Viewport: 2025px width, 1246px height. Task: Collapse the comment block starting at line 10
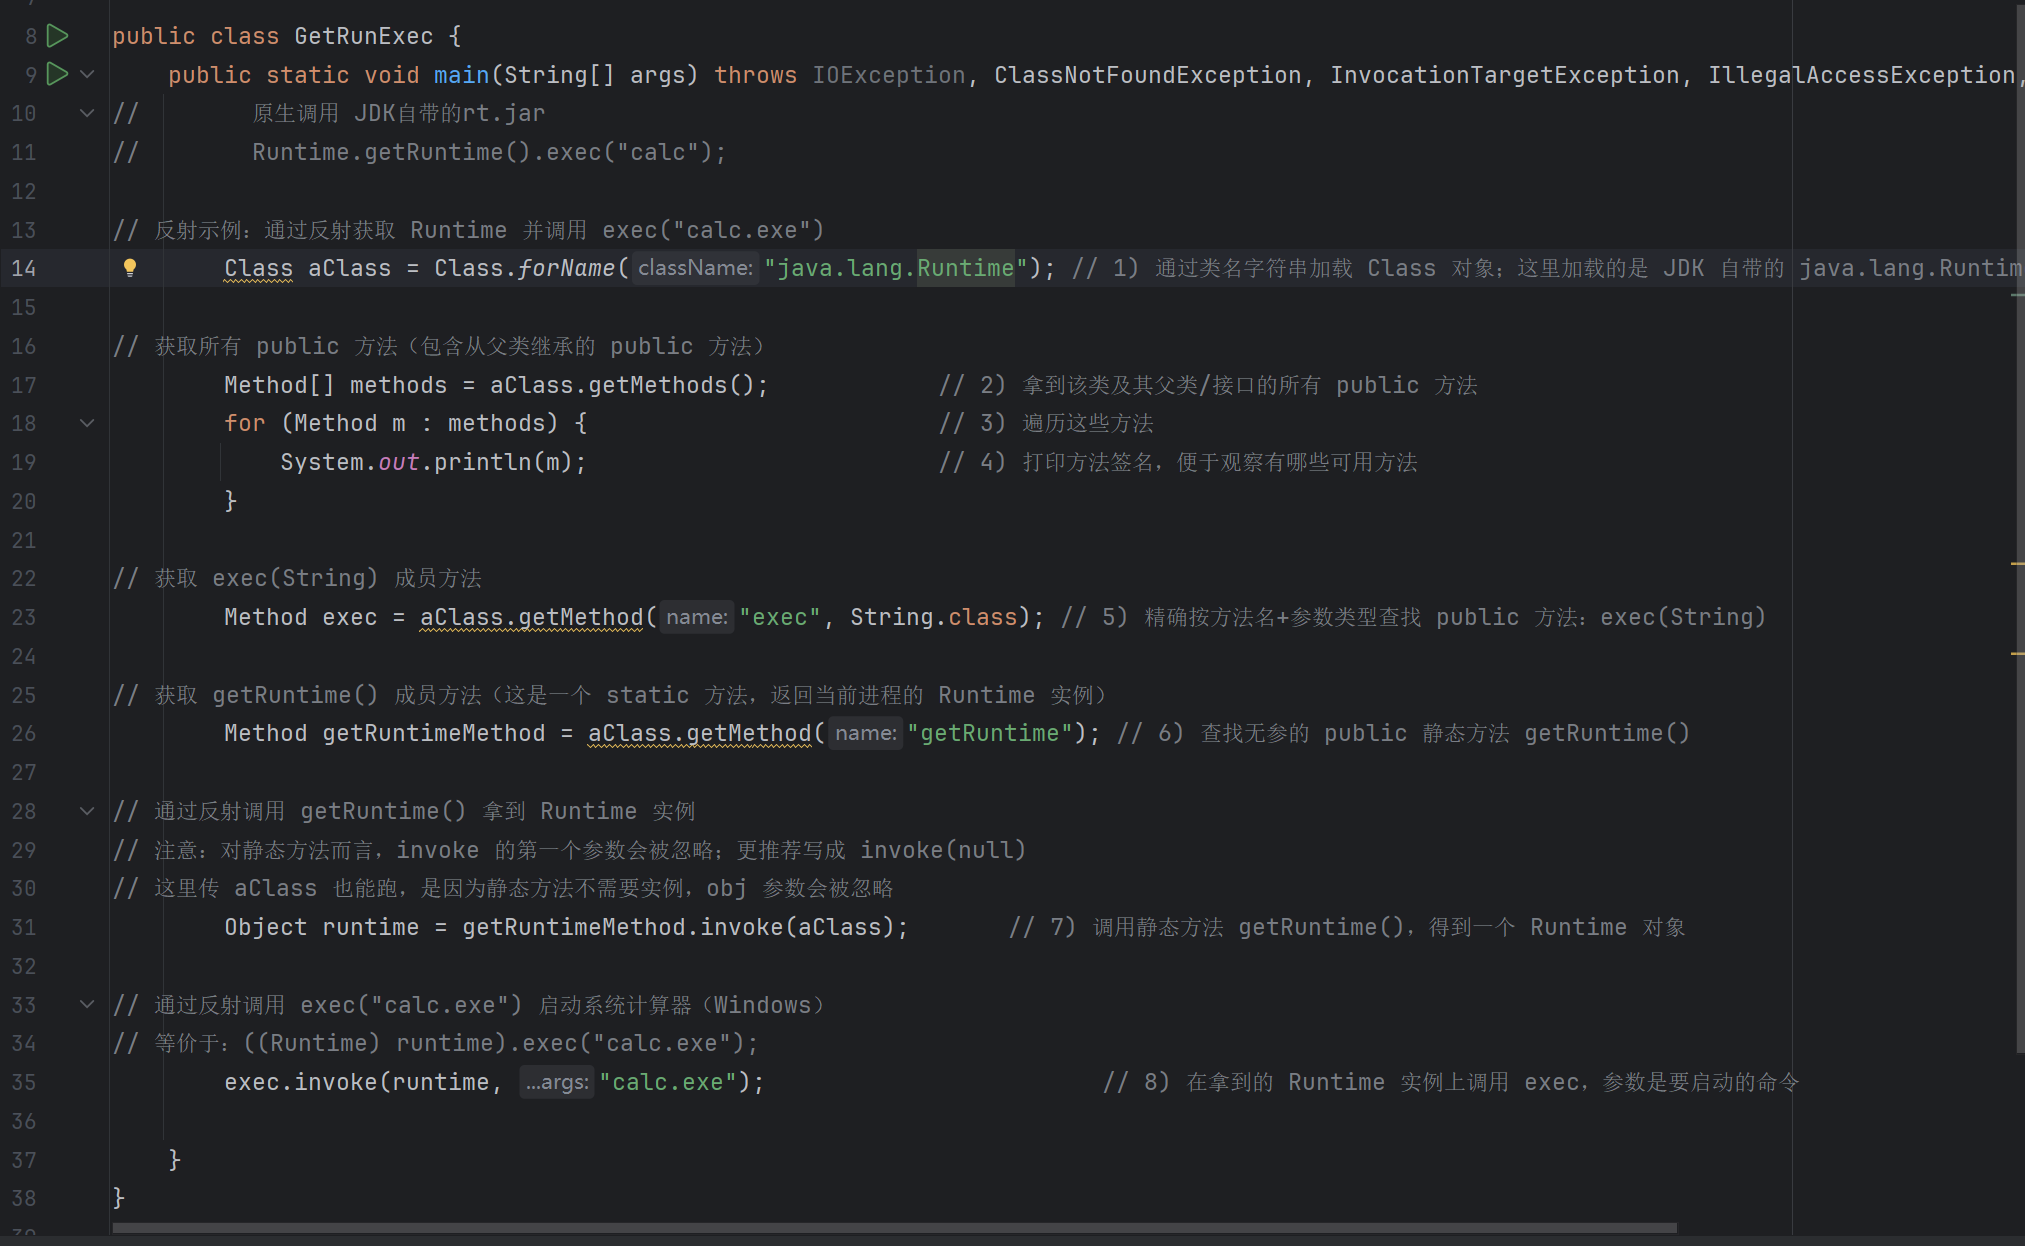[x=87, y=113]
